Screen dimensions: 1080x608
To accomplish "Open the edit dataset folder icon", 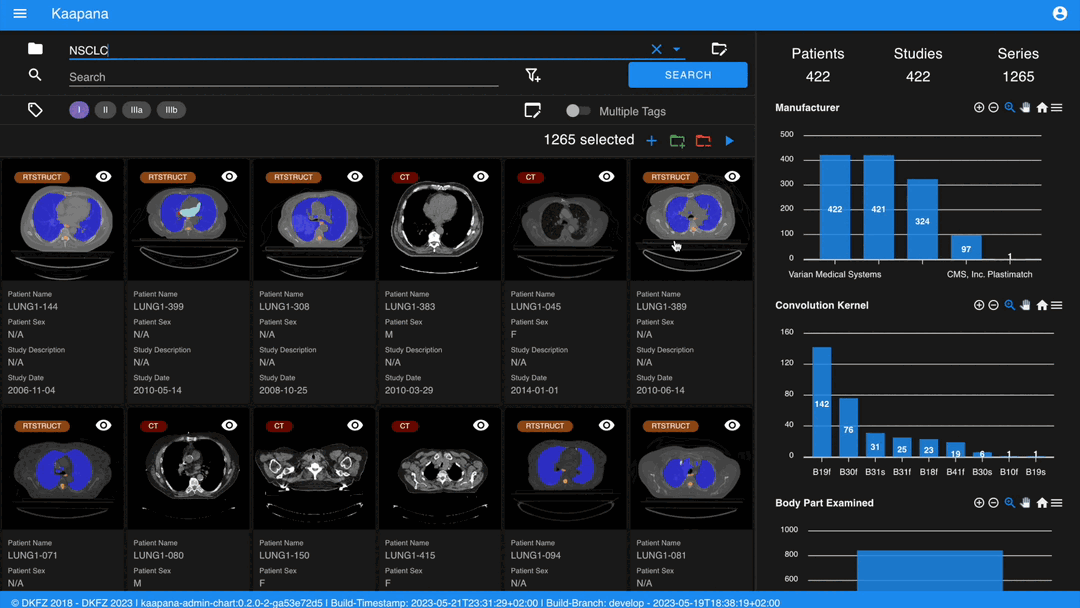I will (x=719, y=49).
